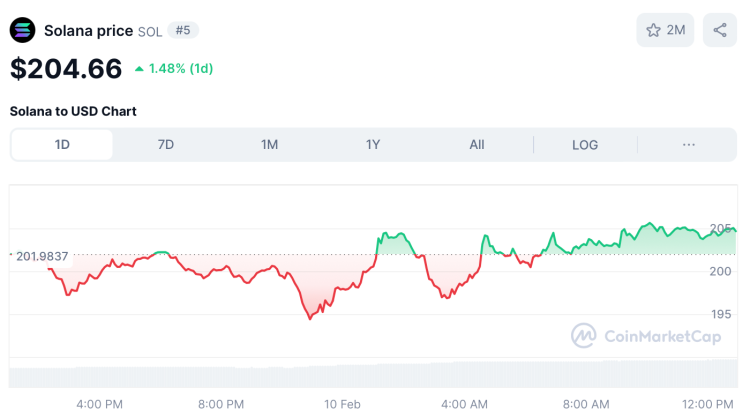The height and width of the screenshot is (410, 750).
Task: Click the 4:00 AM time axis label
Action: point(464,404)
